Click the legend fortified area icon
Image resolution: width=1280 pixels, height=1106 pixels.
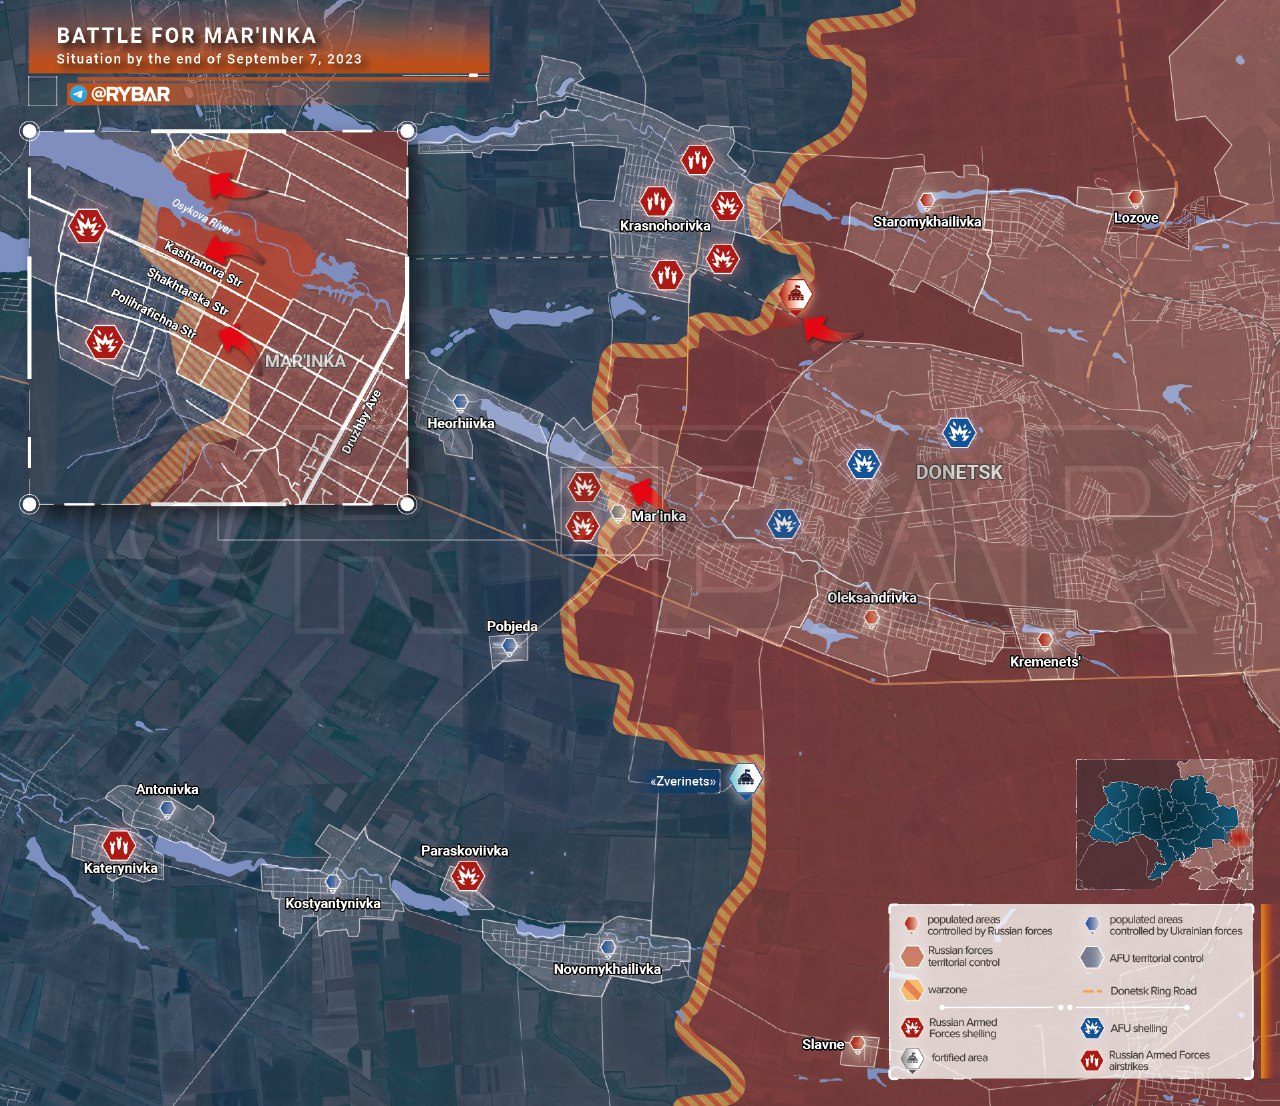pyautogui.click(x=911, y=1058)
